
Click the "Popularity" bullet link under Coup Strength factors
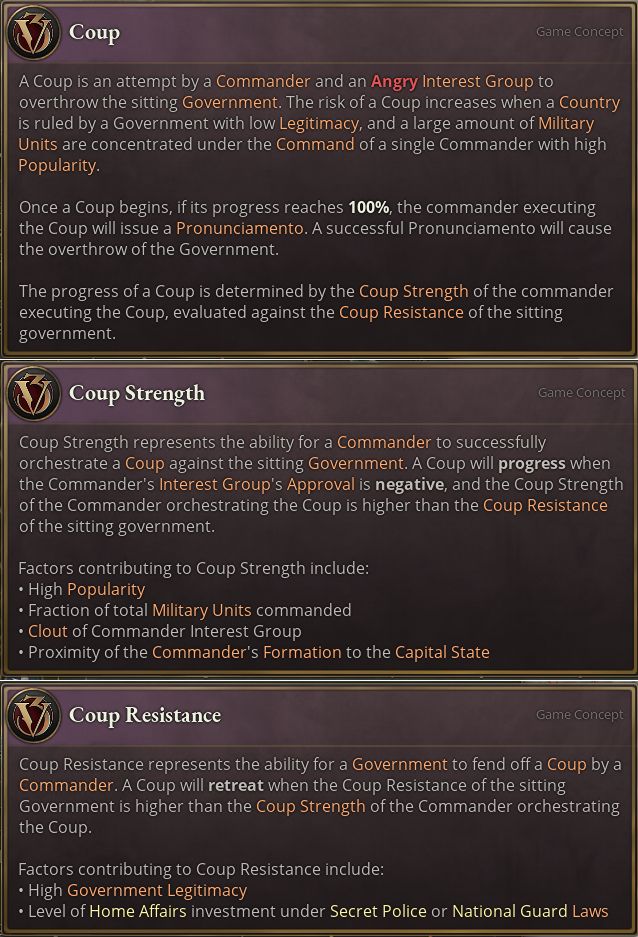(x=106, y=589)
